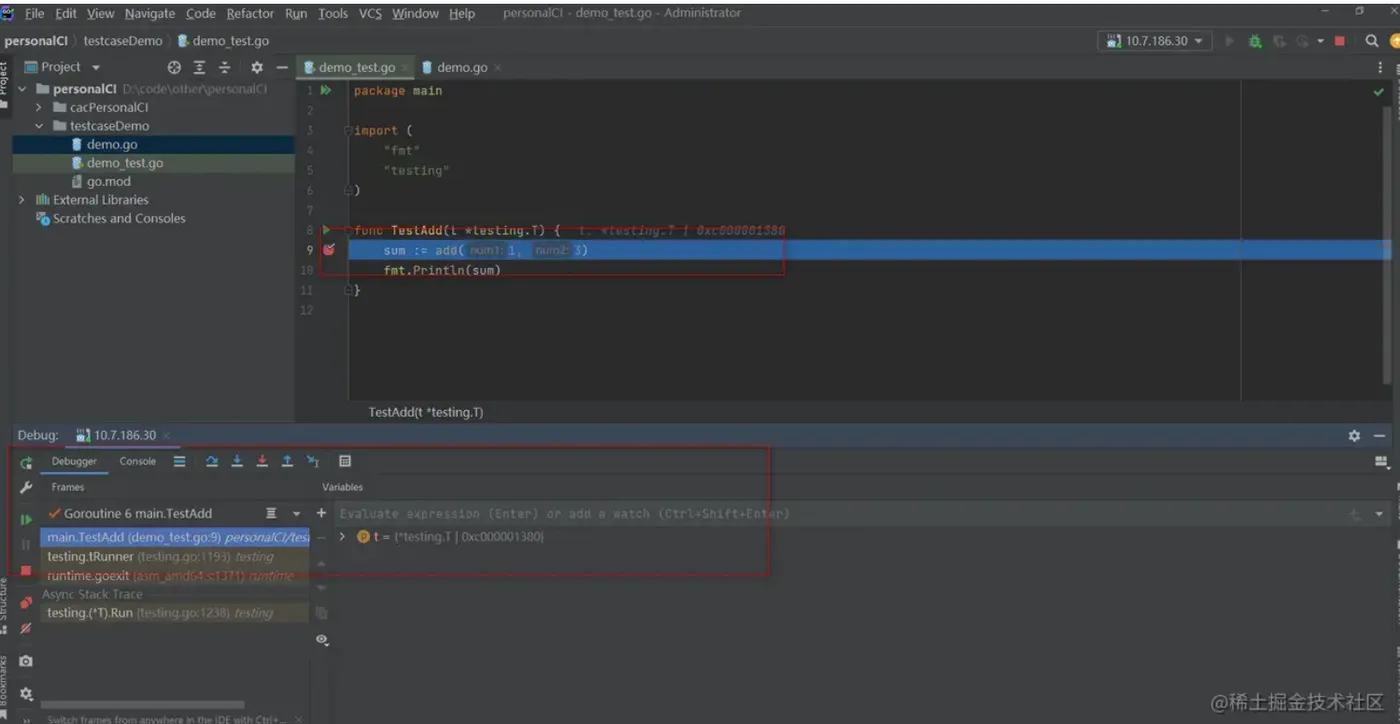The width and height of the screenshot is (1400, 724).
Task: Click the Rerun debug session icon
Action: tap(26, 462)
